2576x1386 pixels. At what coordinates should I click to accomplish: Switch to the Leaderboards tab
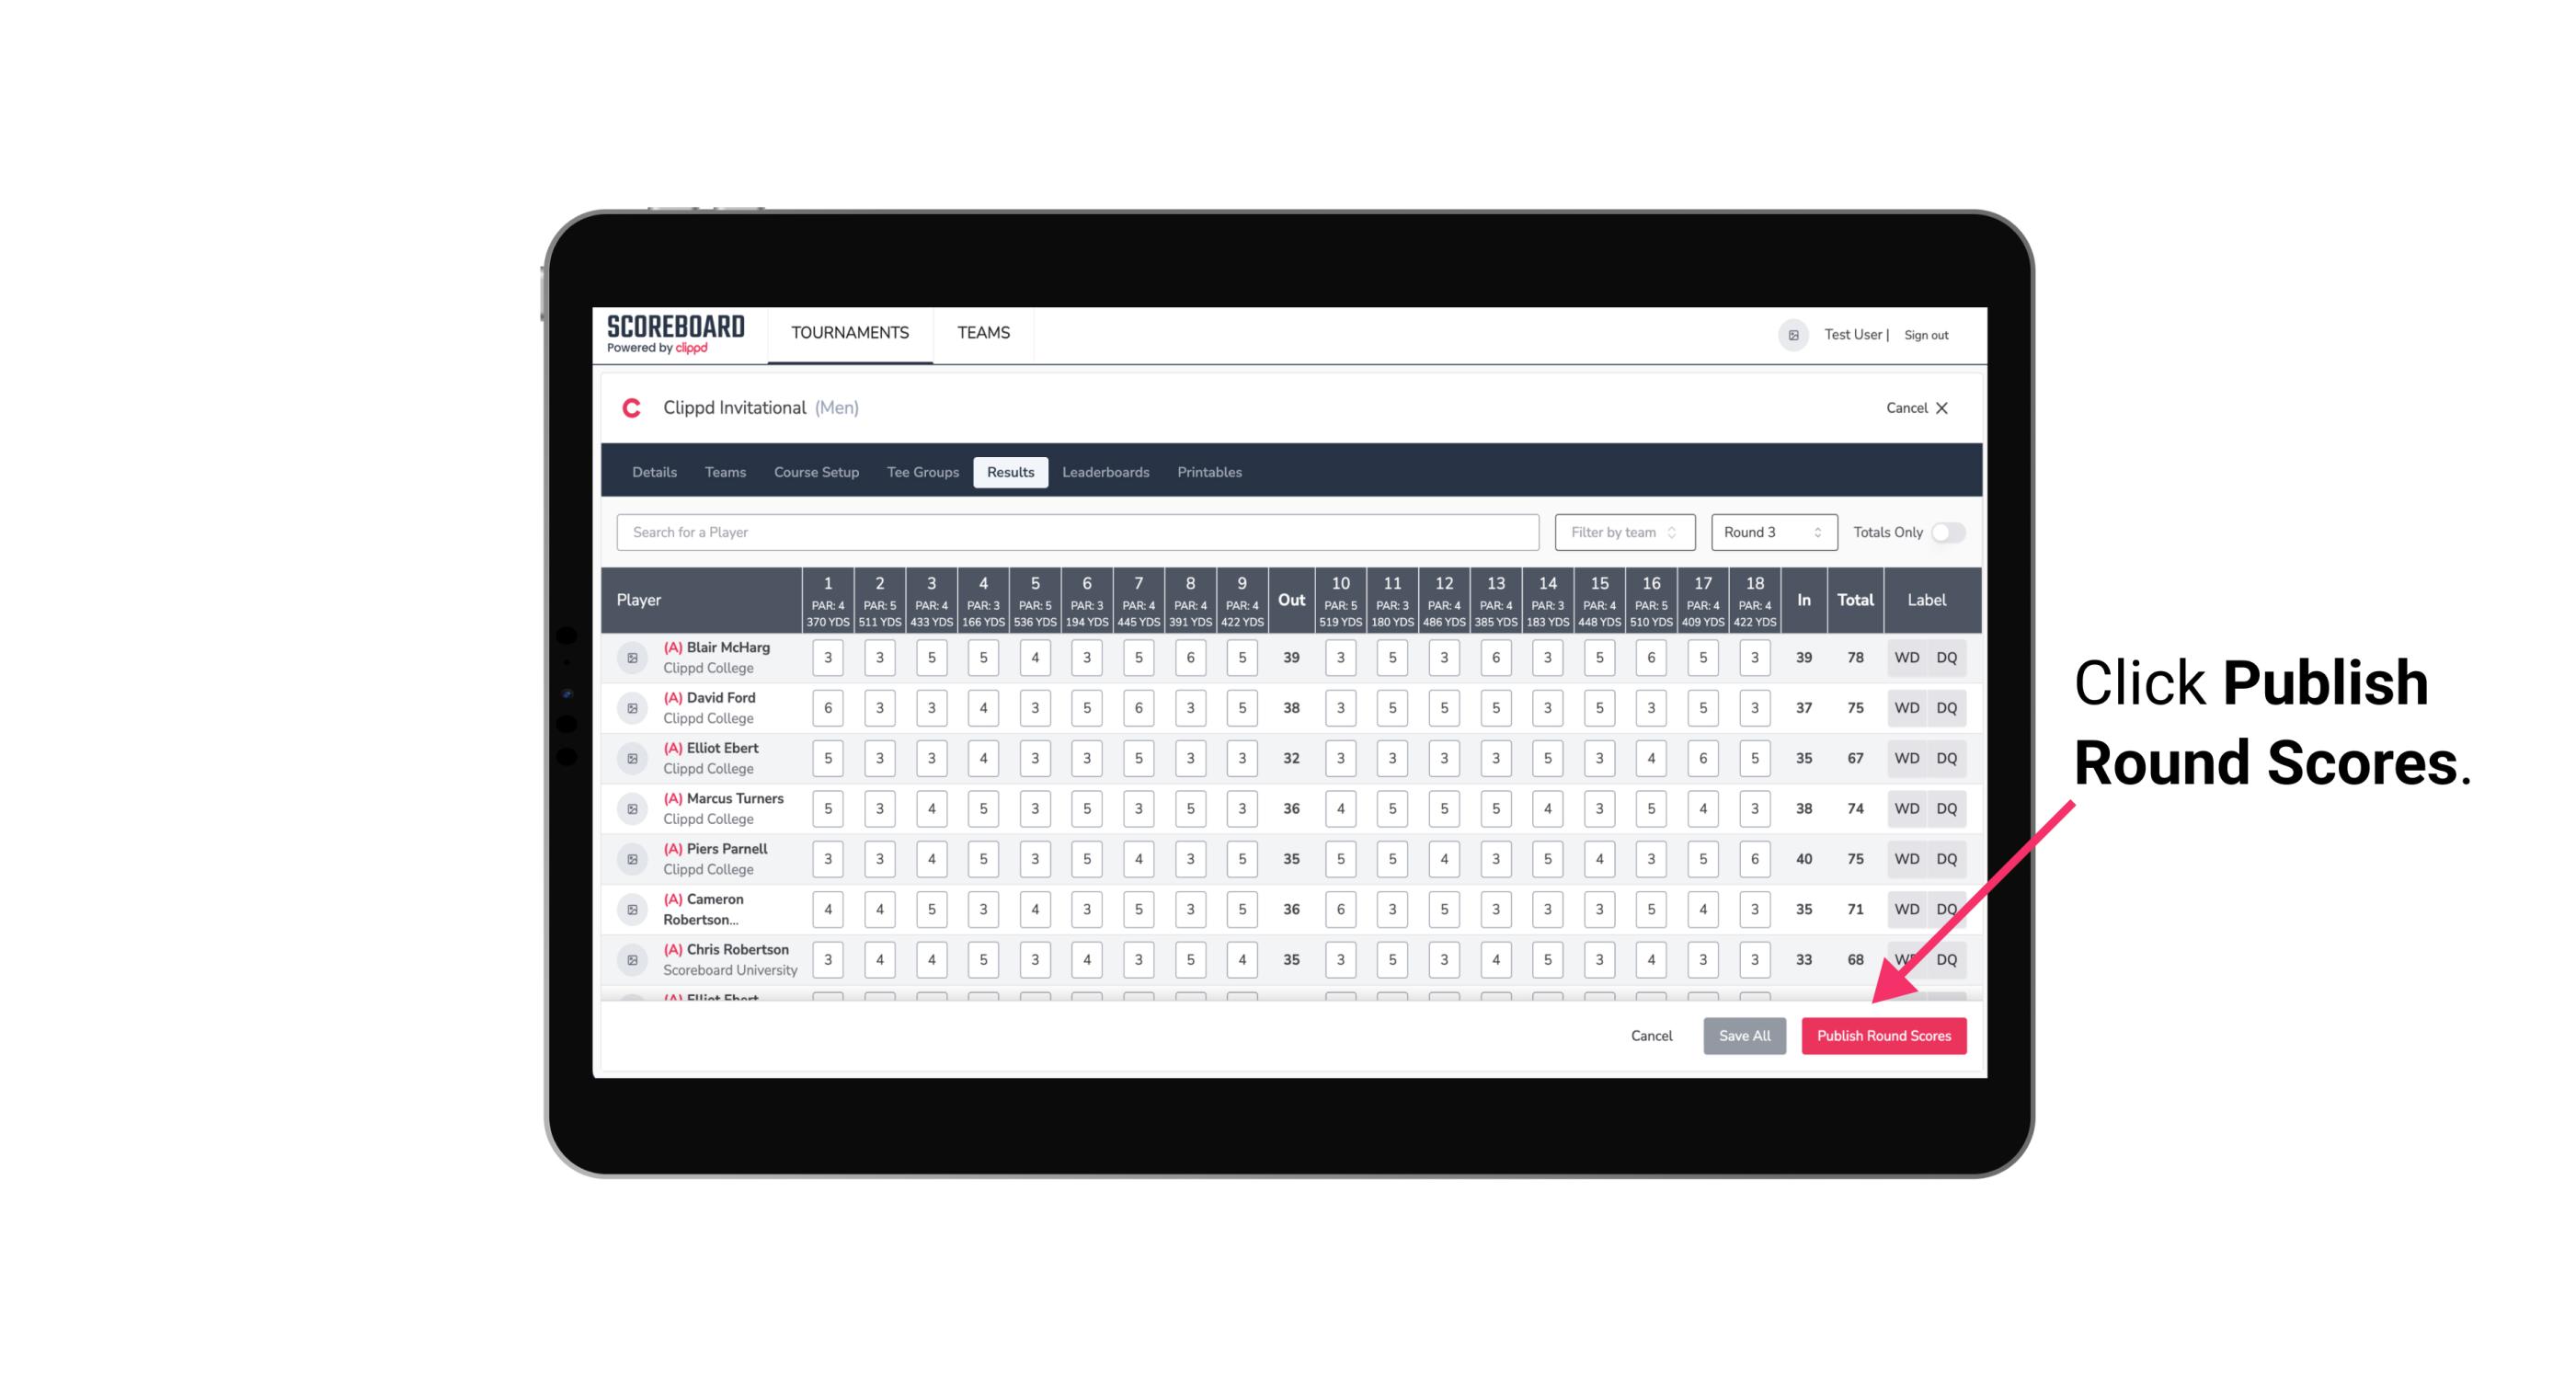tap(1105, 471)
